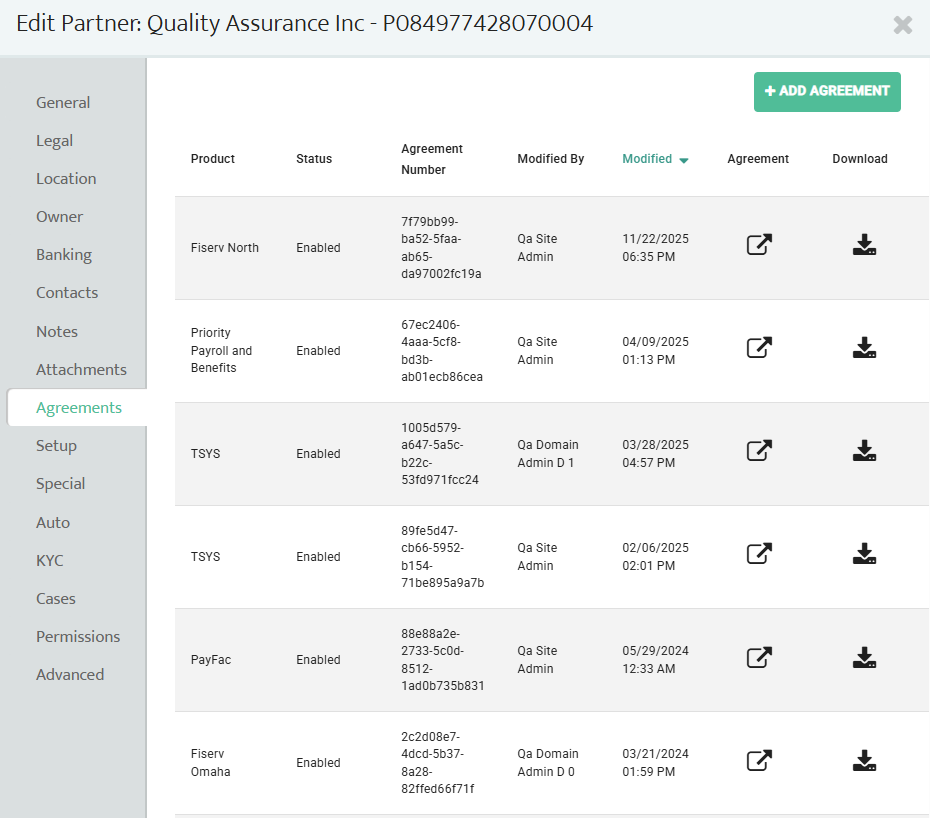Open the Notes tab
The width and height of the screenshot is (930, 818).
point(57,332)
